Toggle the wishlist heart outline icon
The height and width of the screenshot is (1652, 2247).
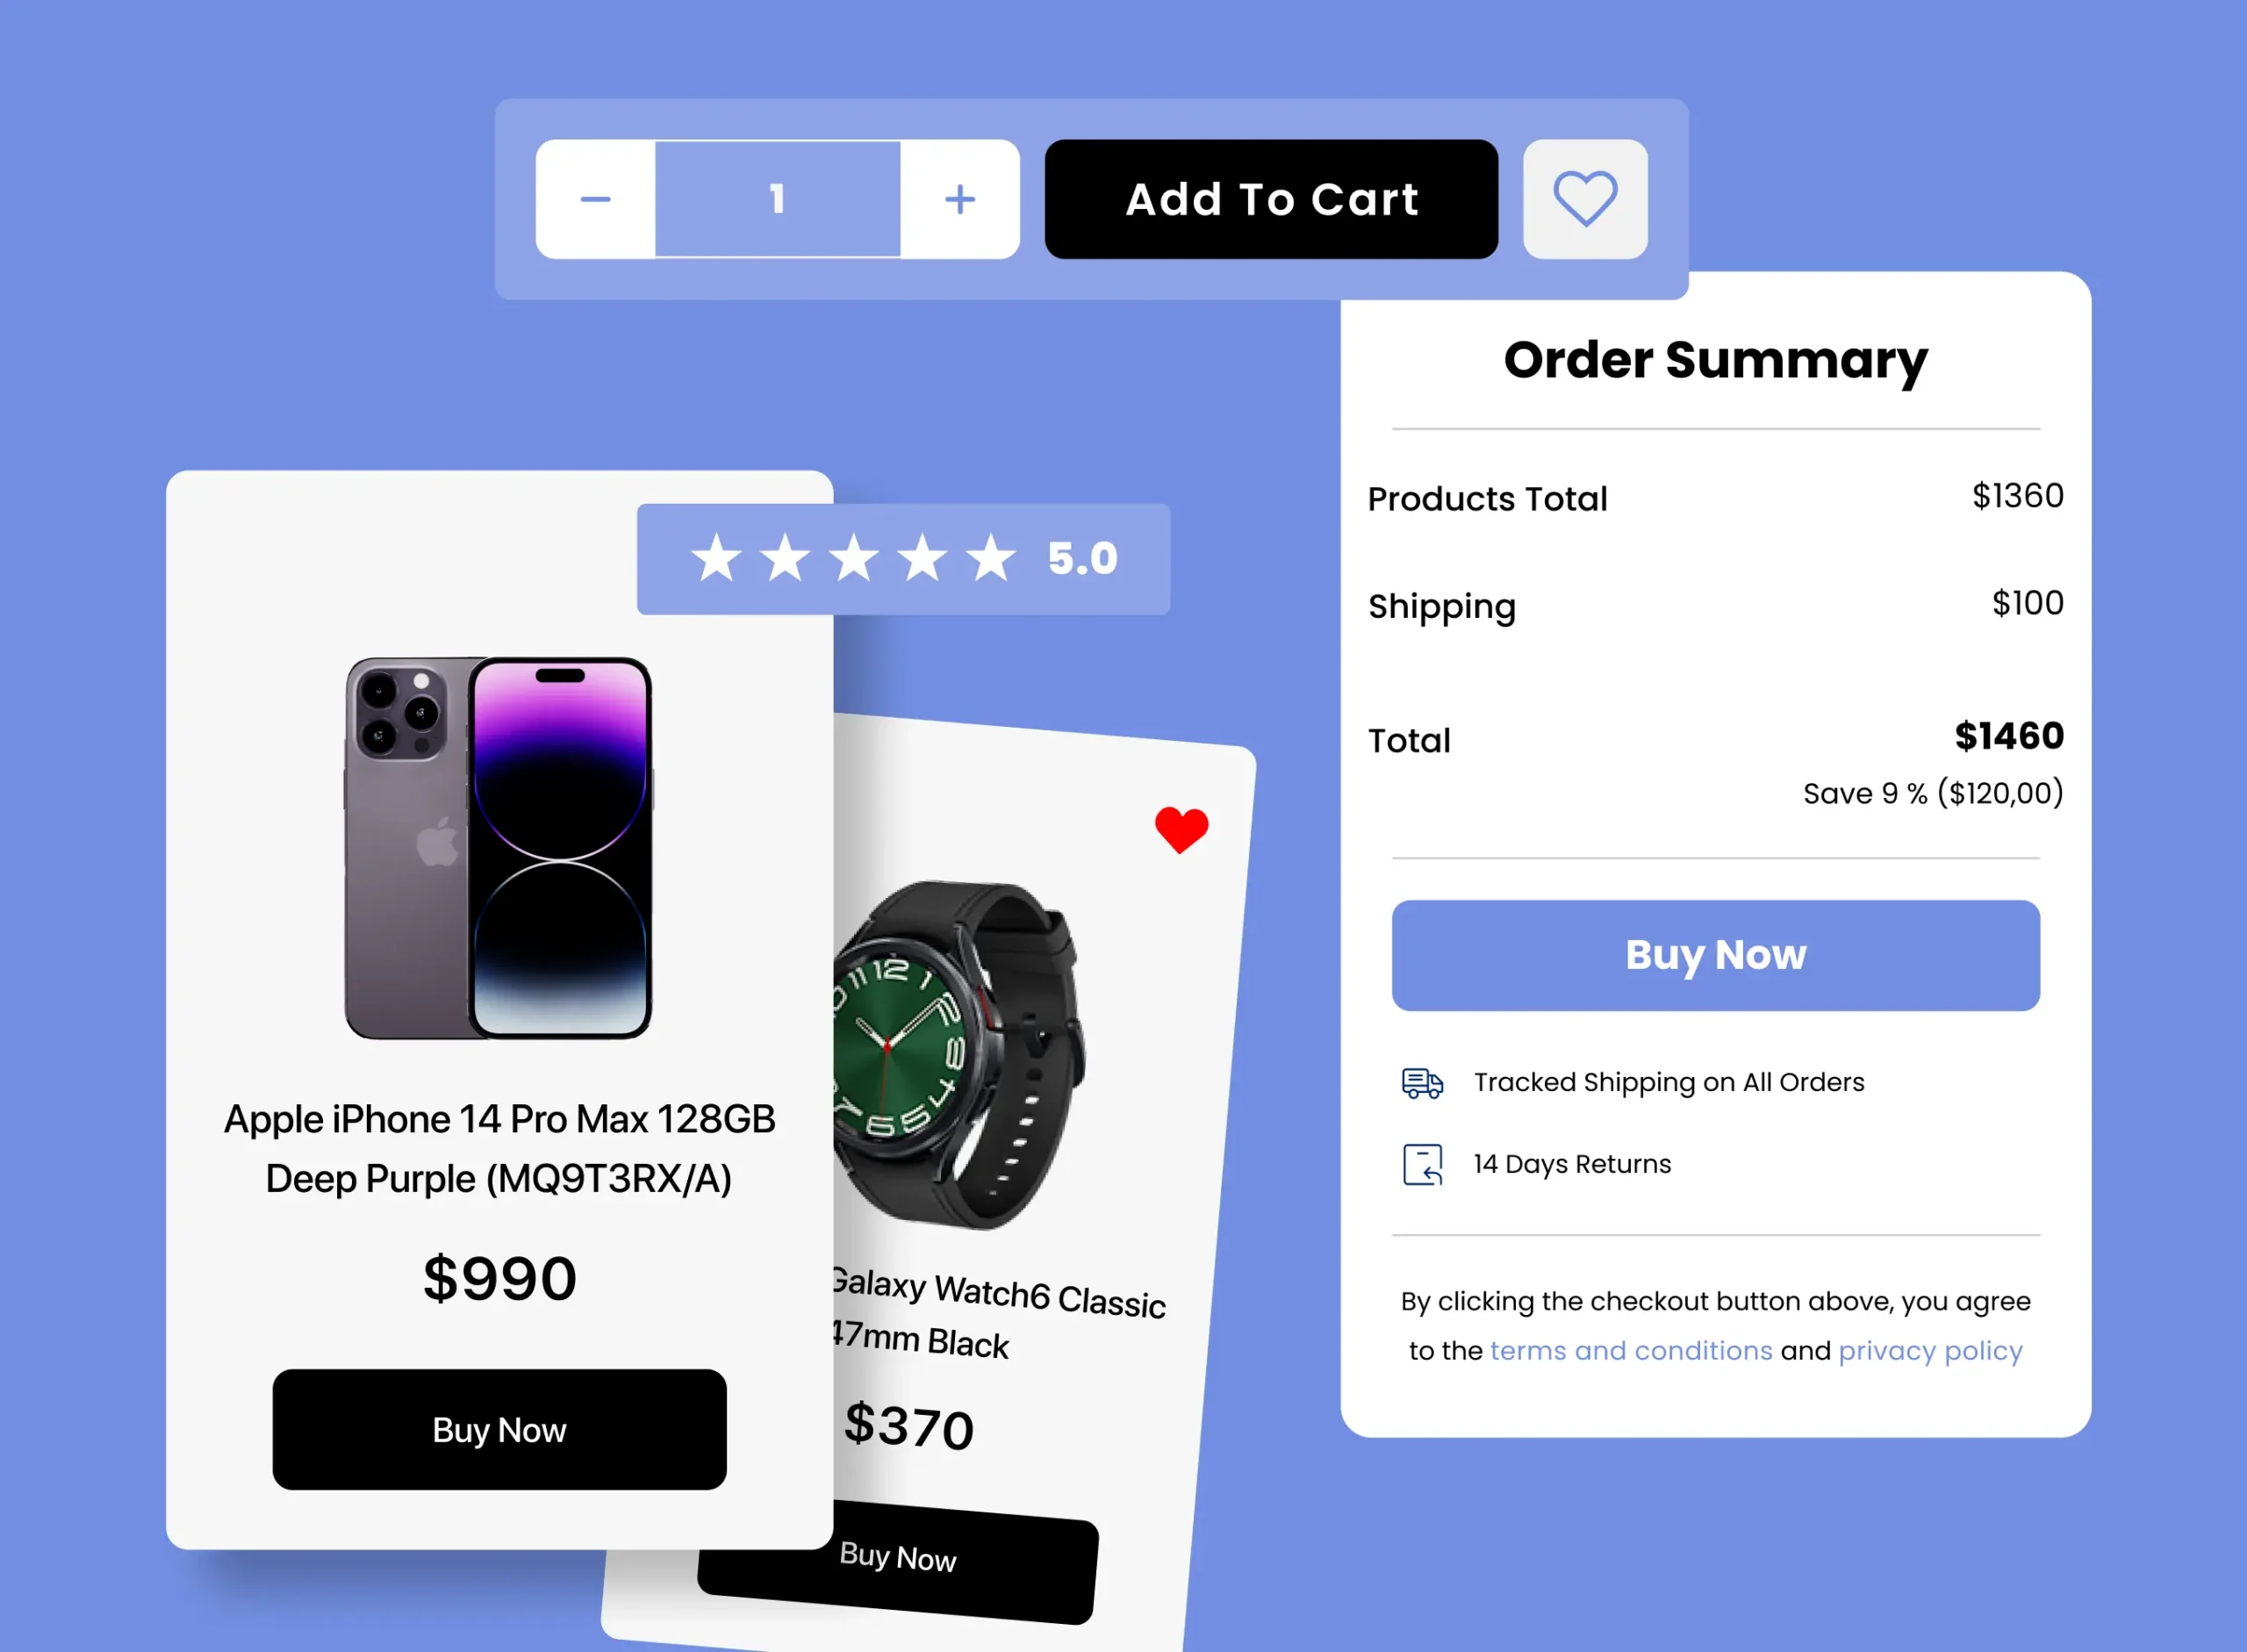tap(1585, 199)
